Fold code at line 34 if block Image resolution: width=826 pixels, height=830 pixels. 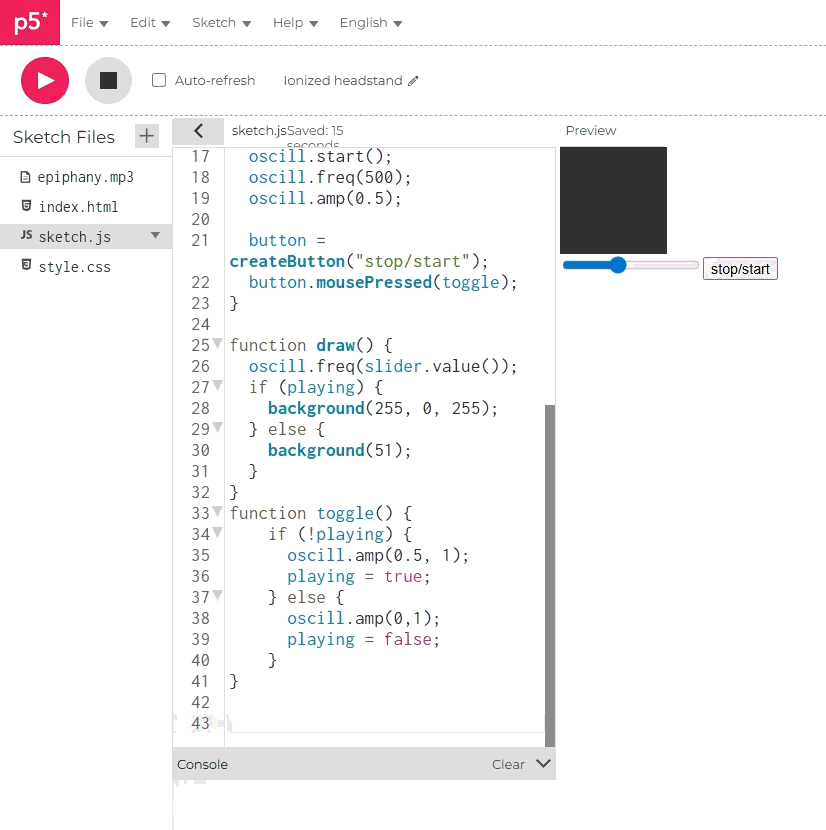(x=217, y=533)
